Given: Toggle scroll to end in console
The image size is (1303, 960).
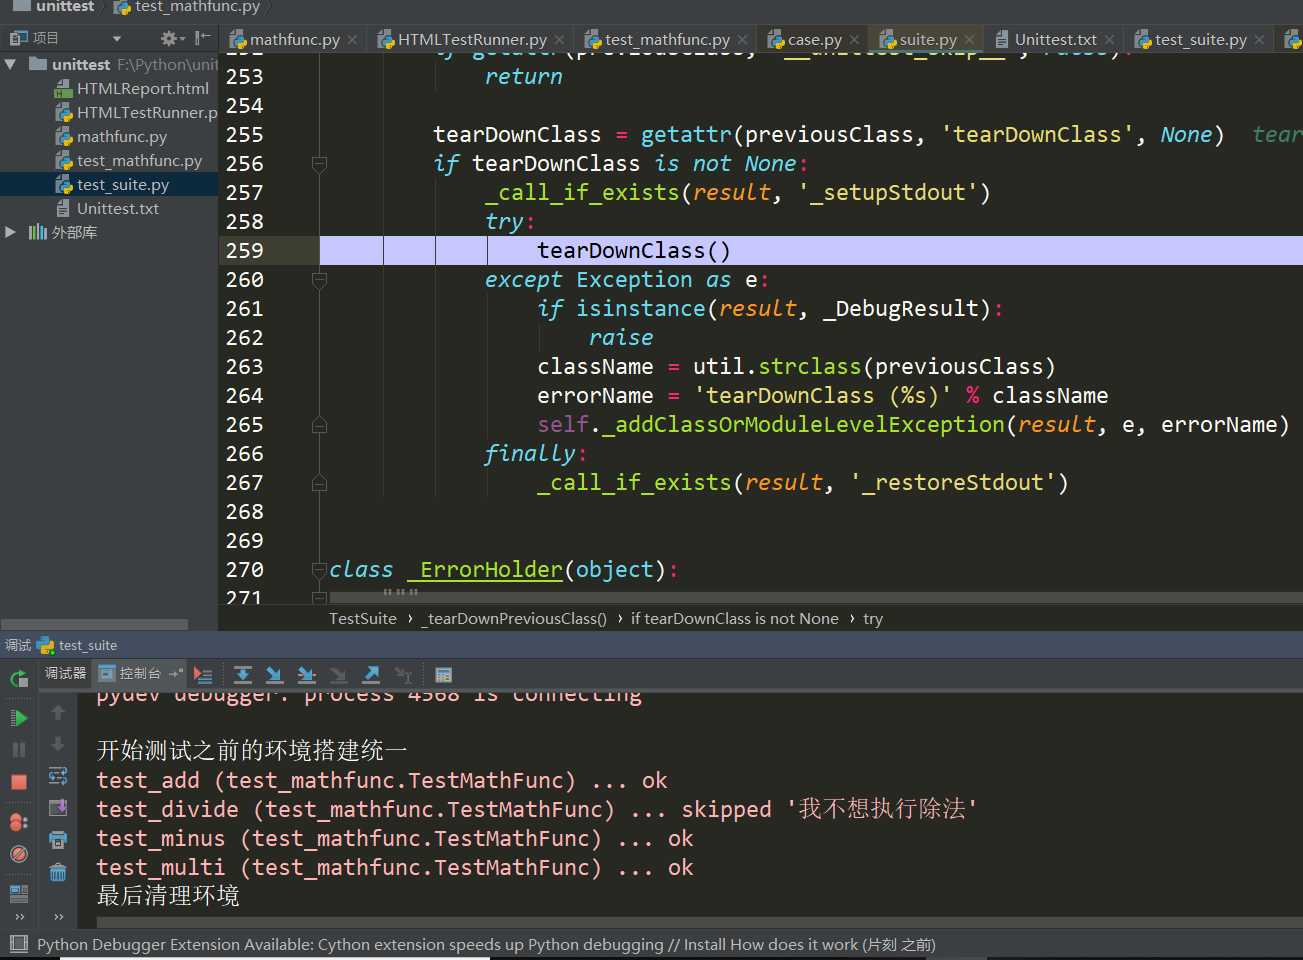Looking at the screenshot, I should tap(58, 808).
